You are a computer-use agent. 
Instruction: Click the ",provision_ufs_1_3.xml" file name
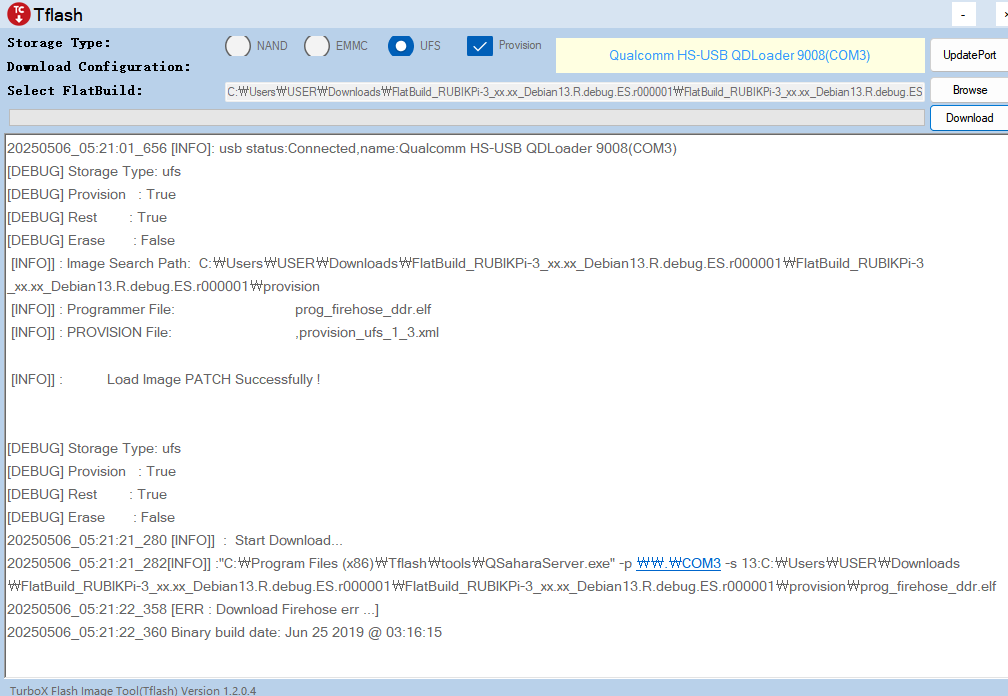[x=367, y=333]
